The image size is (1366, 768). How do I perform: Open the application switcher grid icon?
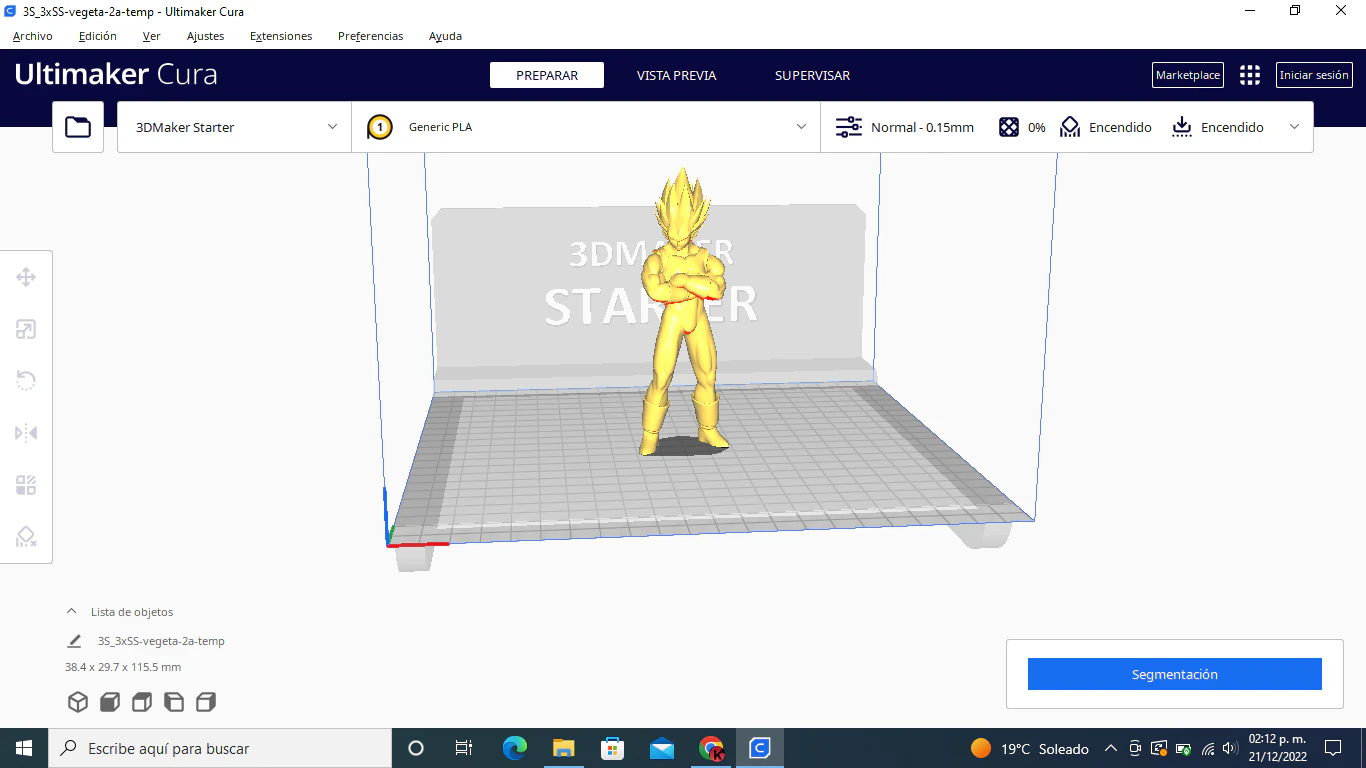[1250, 75]
